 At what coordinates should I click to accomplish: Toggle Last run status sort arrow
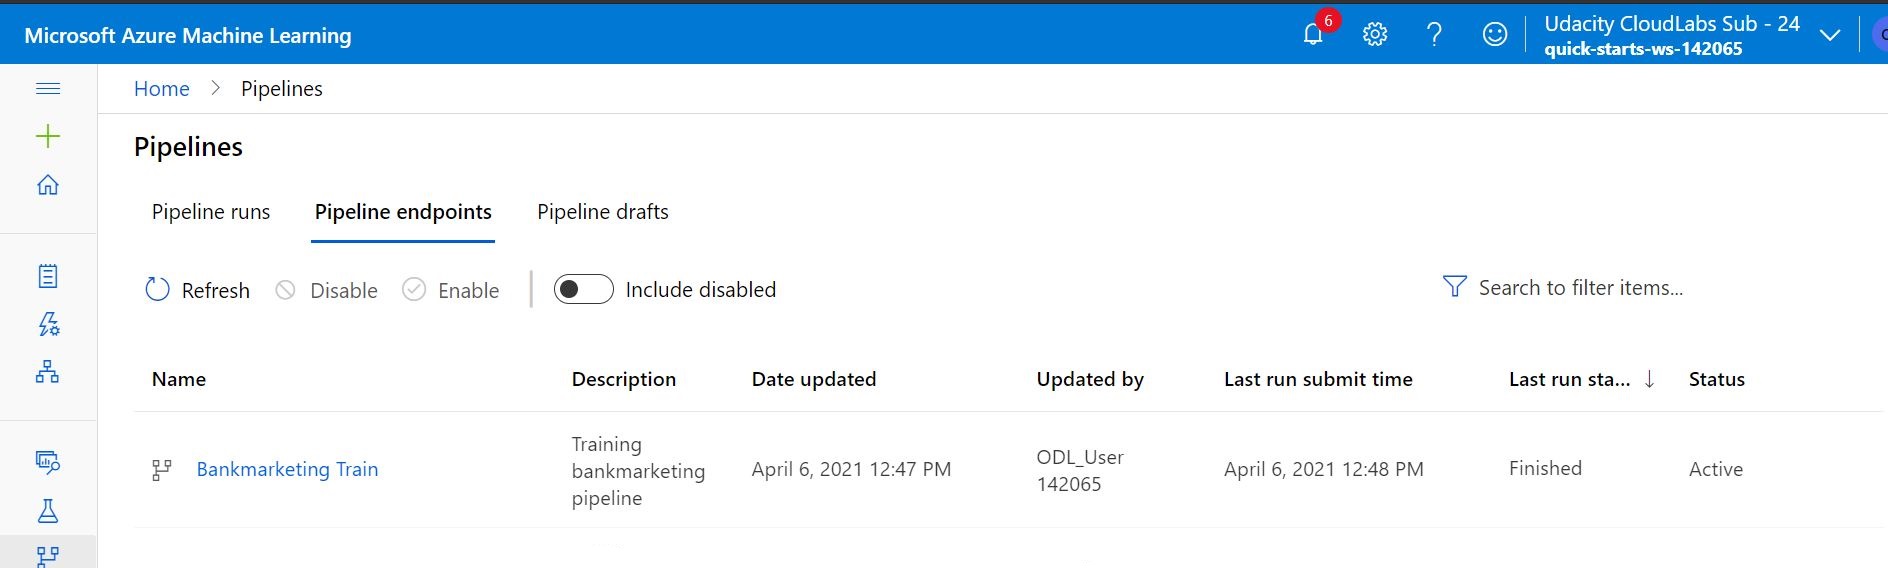click(x=1649, y=379)
